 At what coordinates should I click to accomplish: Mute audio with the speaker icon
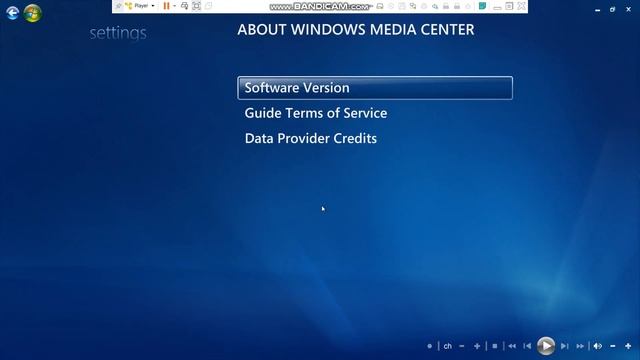[598, 346]
